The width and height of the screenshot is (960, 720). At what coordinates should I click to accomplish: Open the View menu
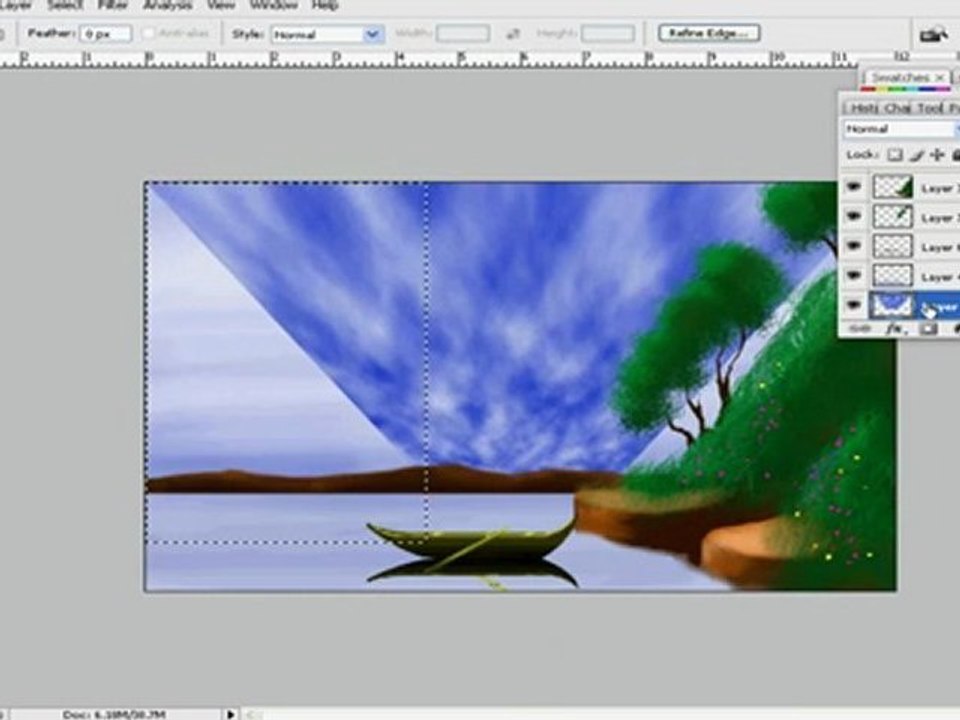pos(220,5)
